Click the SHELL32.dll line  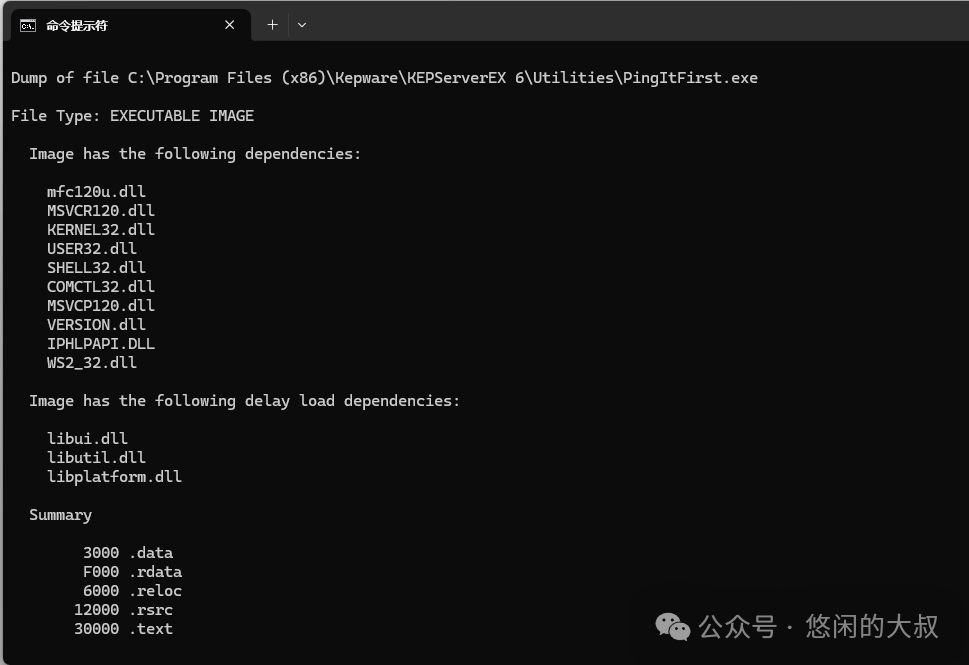96,268
